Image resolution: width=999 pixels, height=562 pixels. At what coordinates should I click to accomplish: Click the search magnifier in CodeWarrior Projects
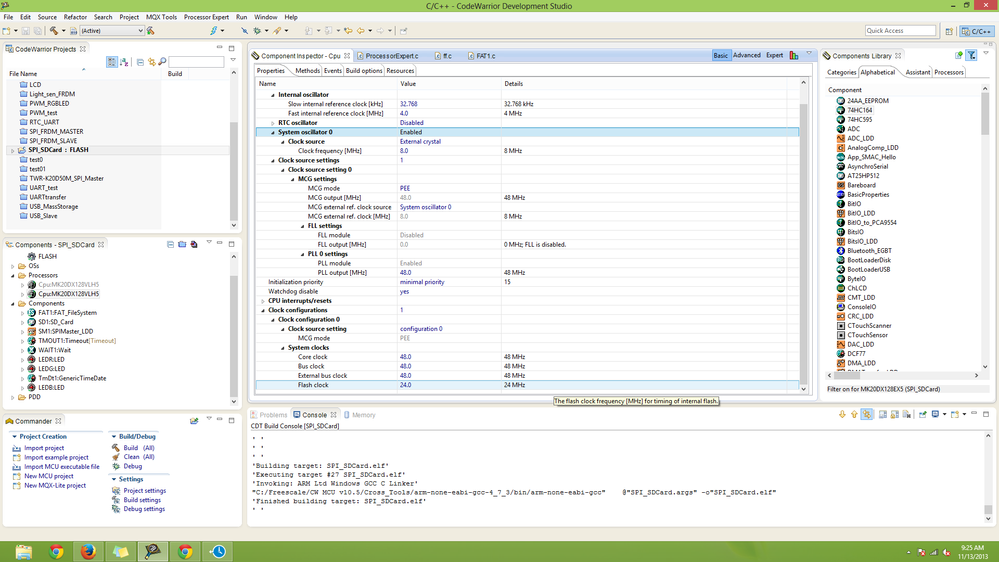(x=162, y=62)
